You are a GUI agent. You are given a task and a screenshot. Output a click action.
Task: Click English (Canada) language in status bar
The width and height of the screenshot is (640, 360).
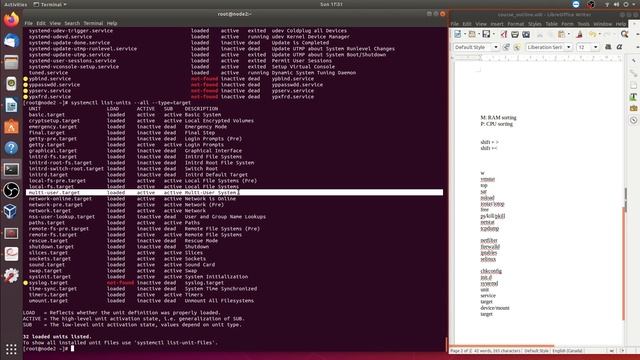pyautogui.click(x=567, y=351)
